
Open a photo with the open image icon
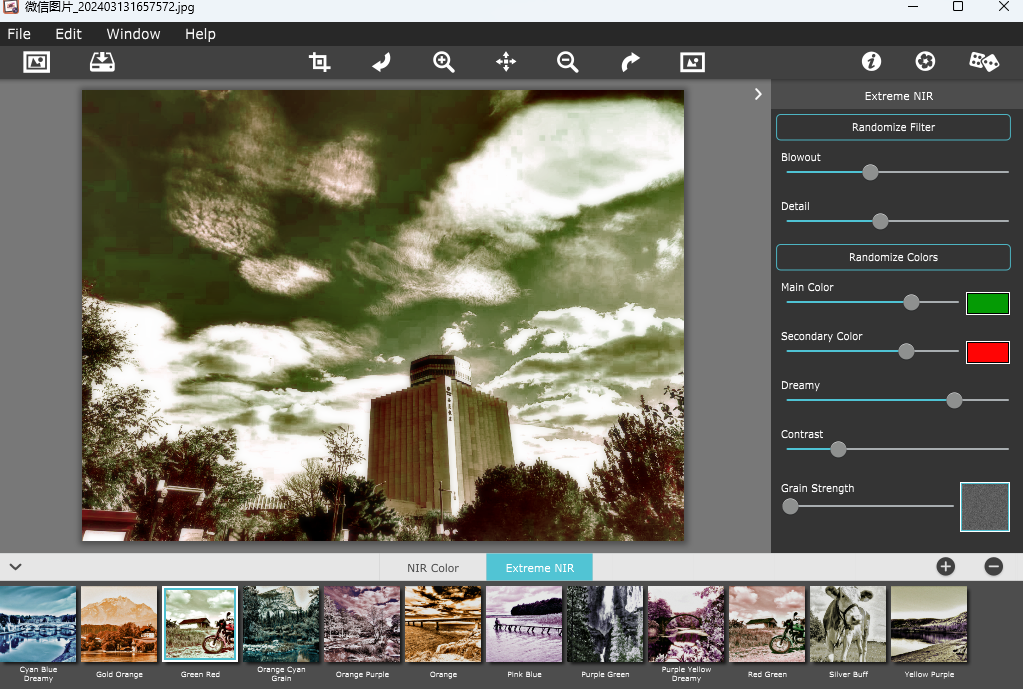pyautogui.click(x=37, y=62)
